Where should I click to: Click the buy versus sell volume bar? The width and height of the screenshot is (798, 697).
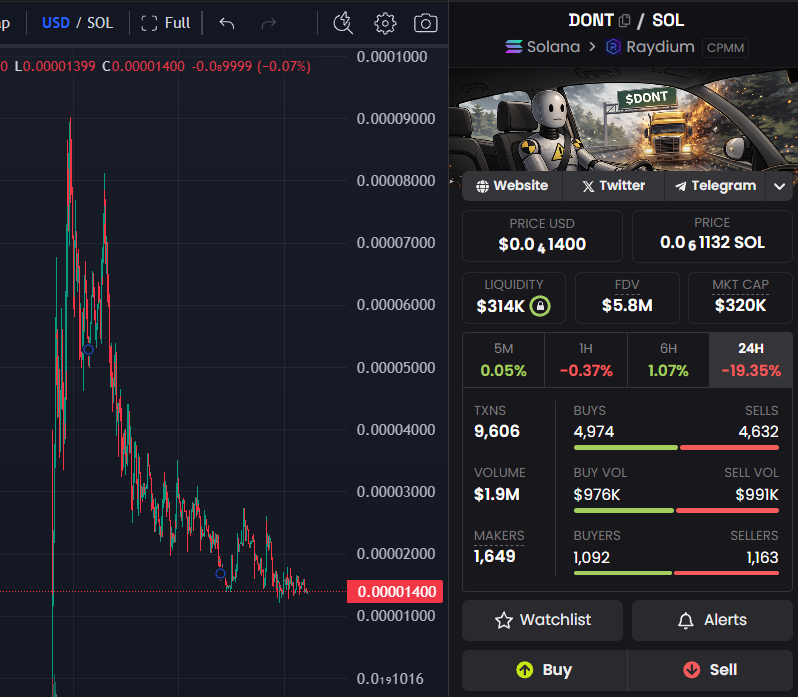click(676, 510)
